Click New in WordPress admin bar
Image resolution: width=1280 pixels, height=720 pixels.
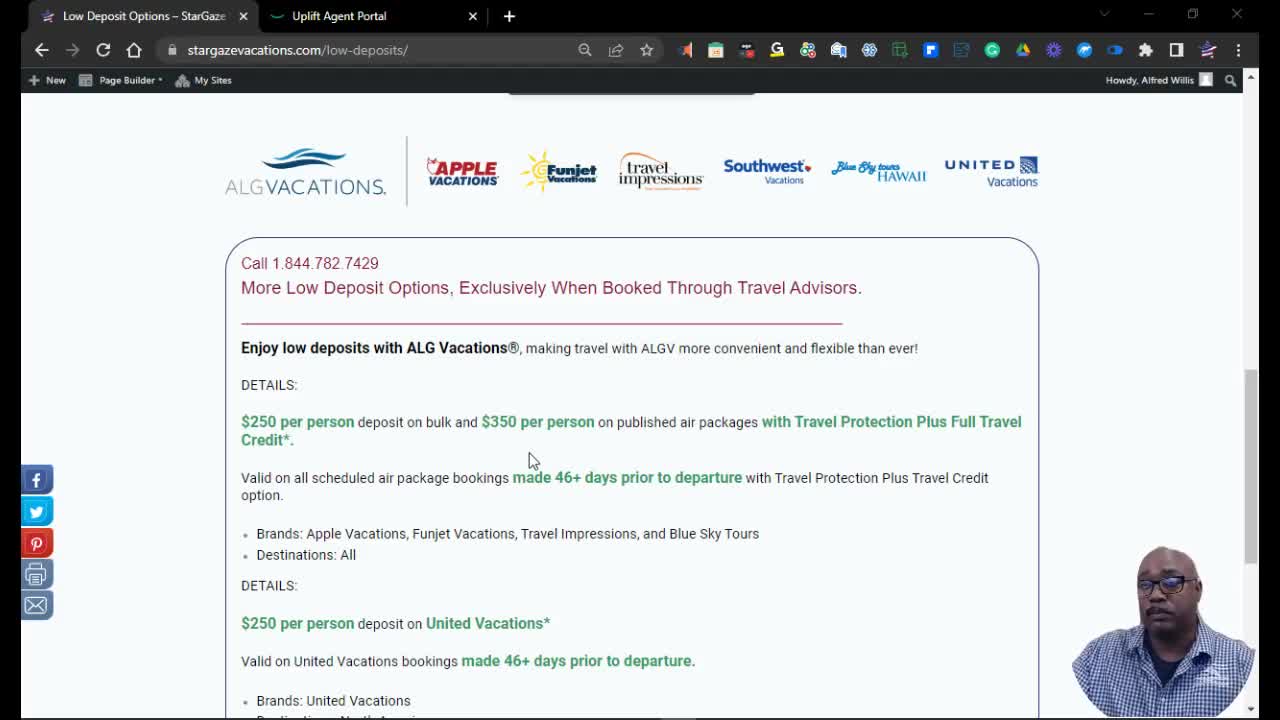click(x=47, y=80)
